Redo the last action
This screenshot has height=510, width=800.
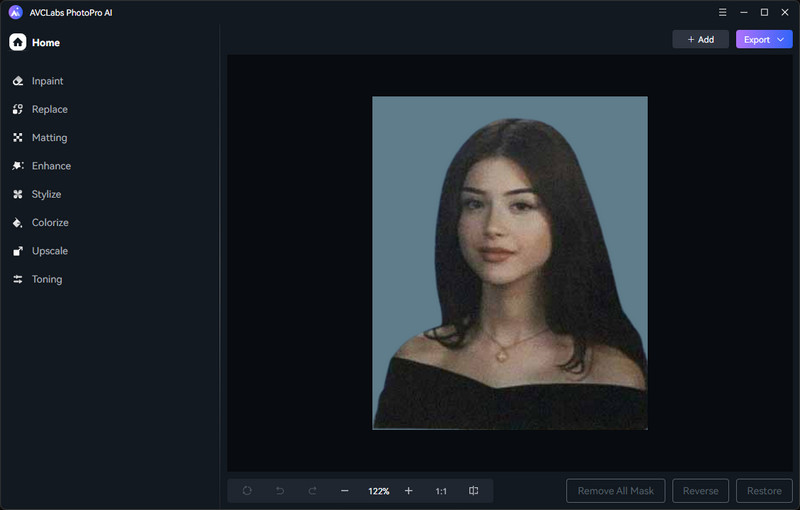[312, 491]
